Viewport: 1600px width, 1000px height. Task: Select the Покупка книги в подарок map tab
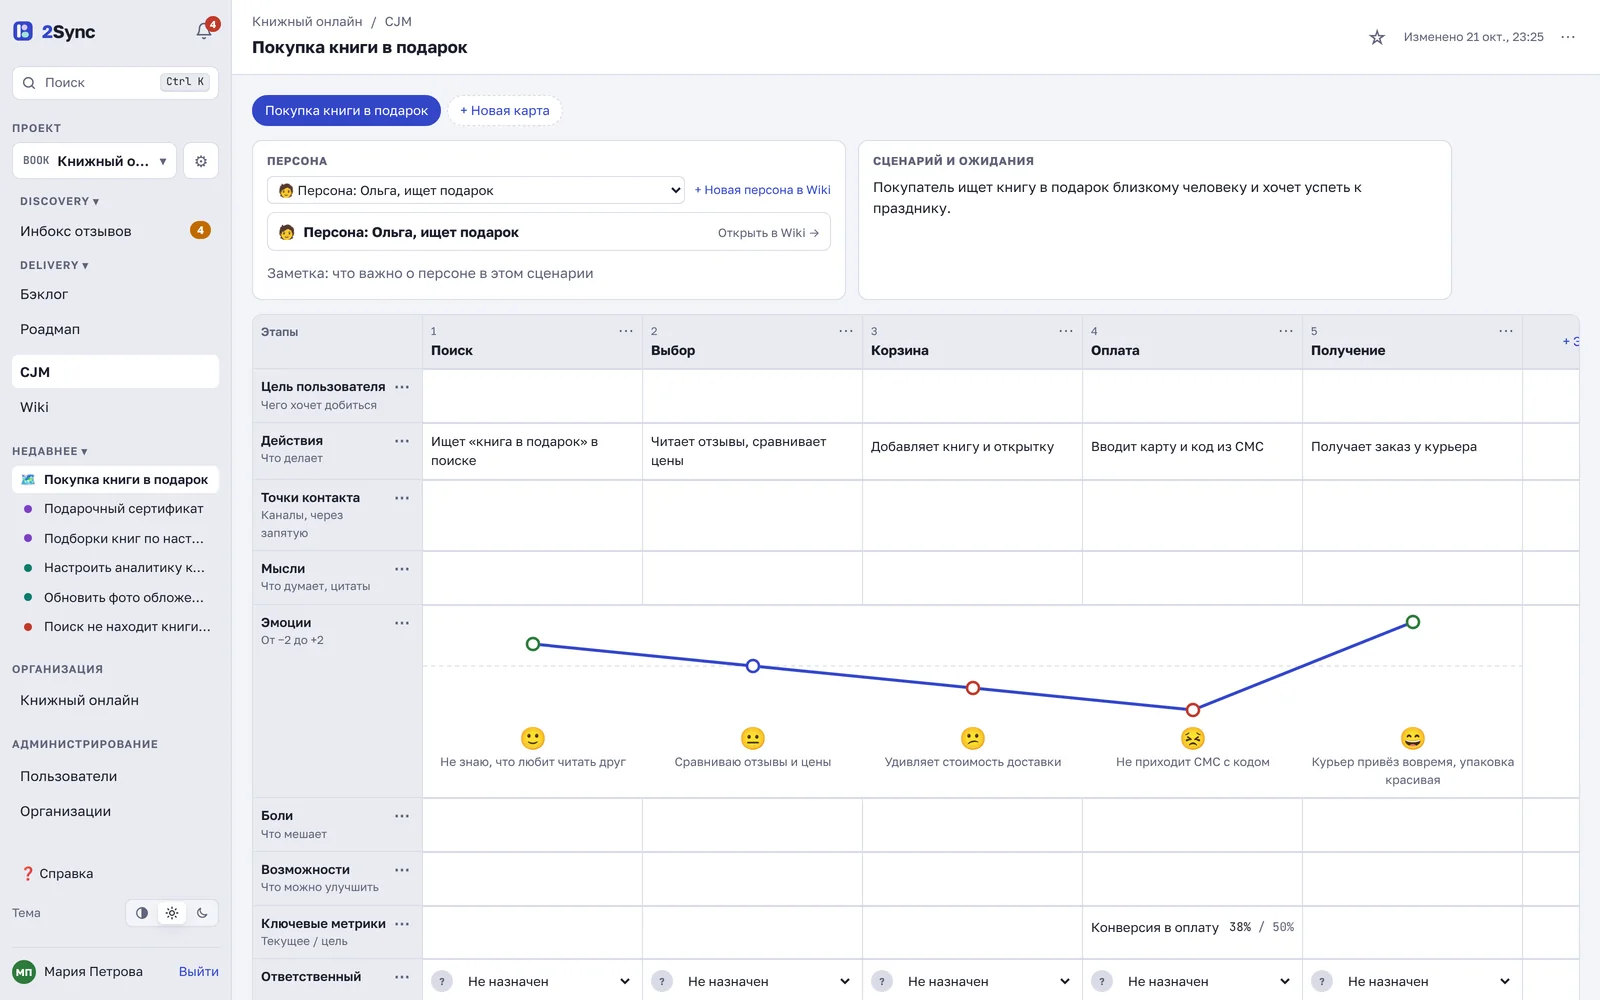[x=346, y=111]
